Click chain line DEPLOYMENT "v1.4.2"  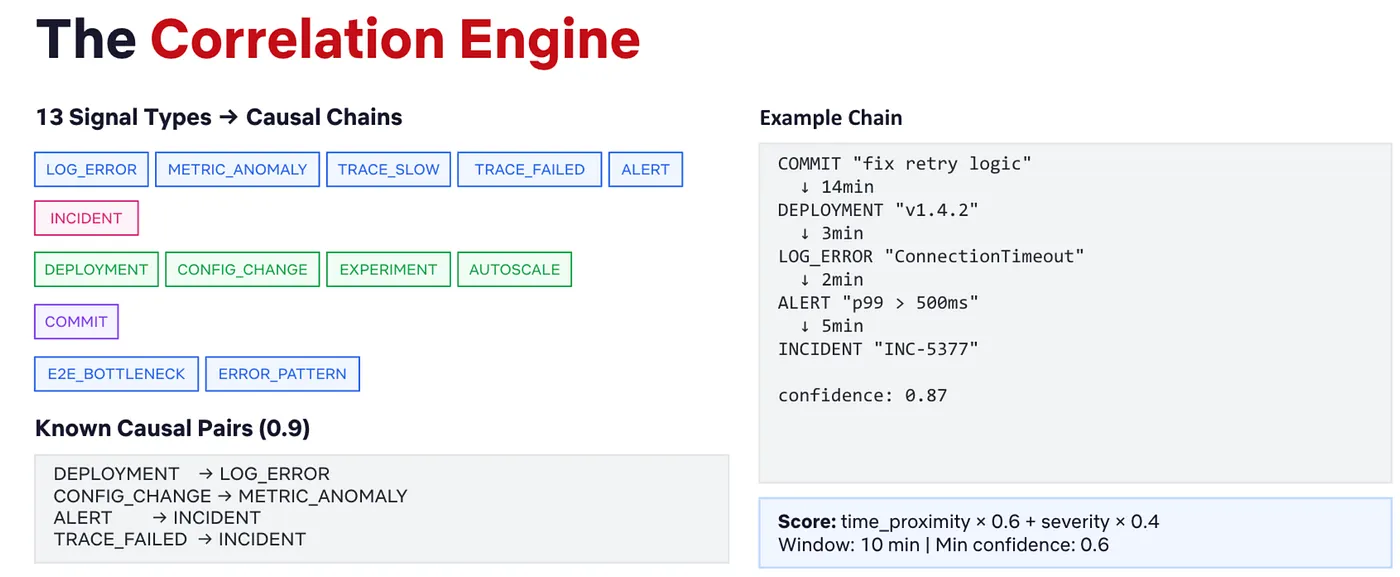point(878,210)
